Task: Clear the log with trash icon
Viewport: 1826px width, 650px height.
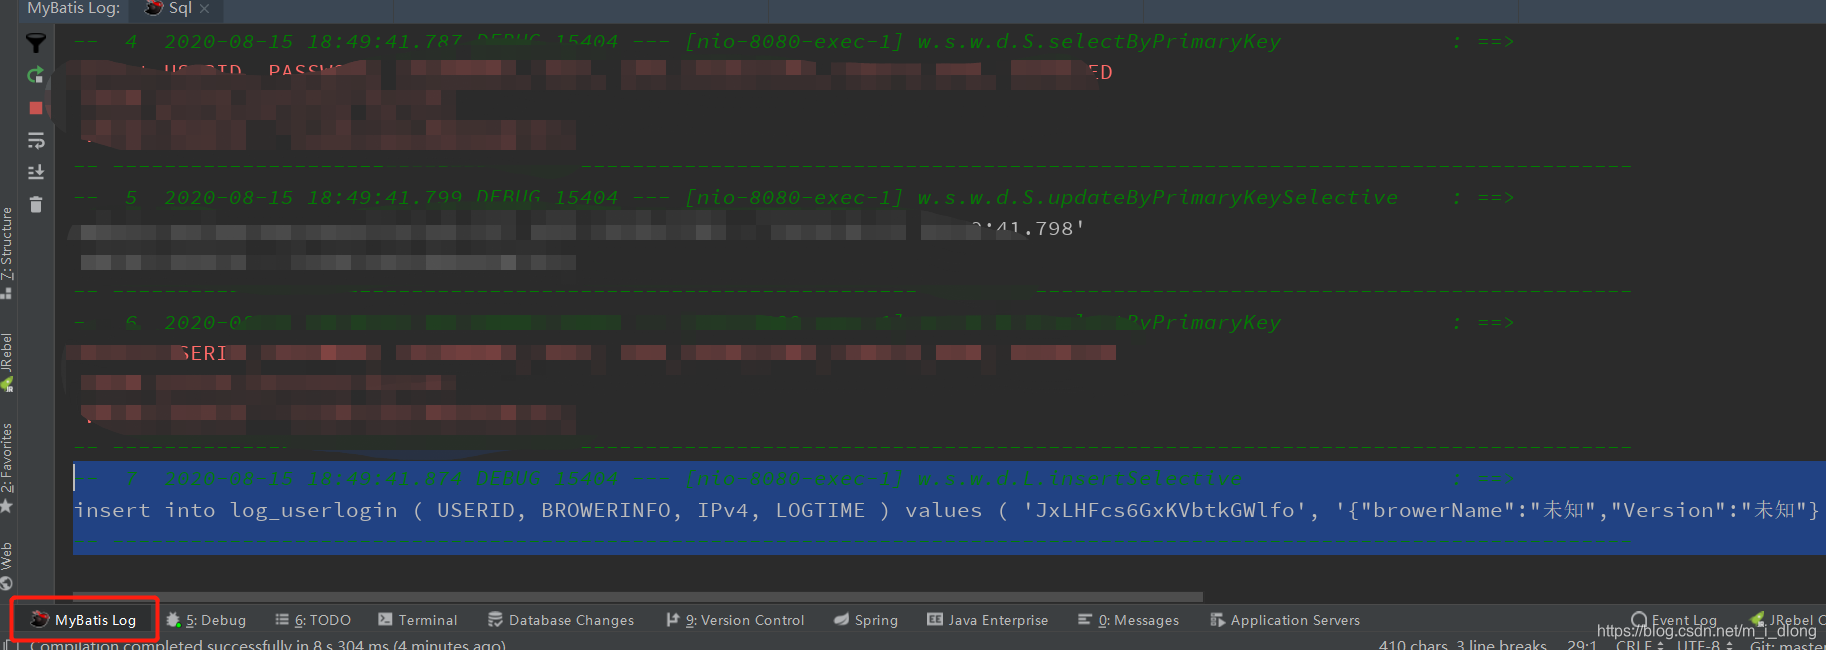Action: (x=36, y=204)
